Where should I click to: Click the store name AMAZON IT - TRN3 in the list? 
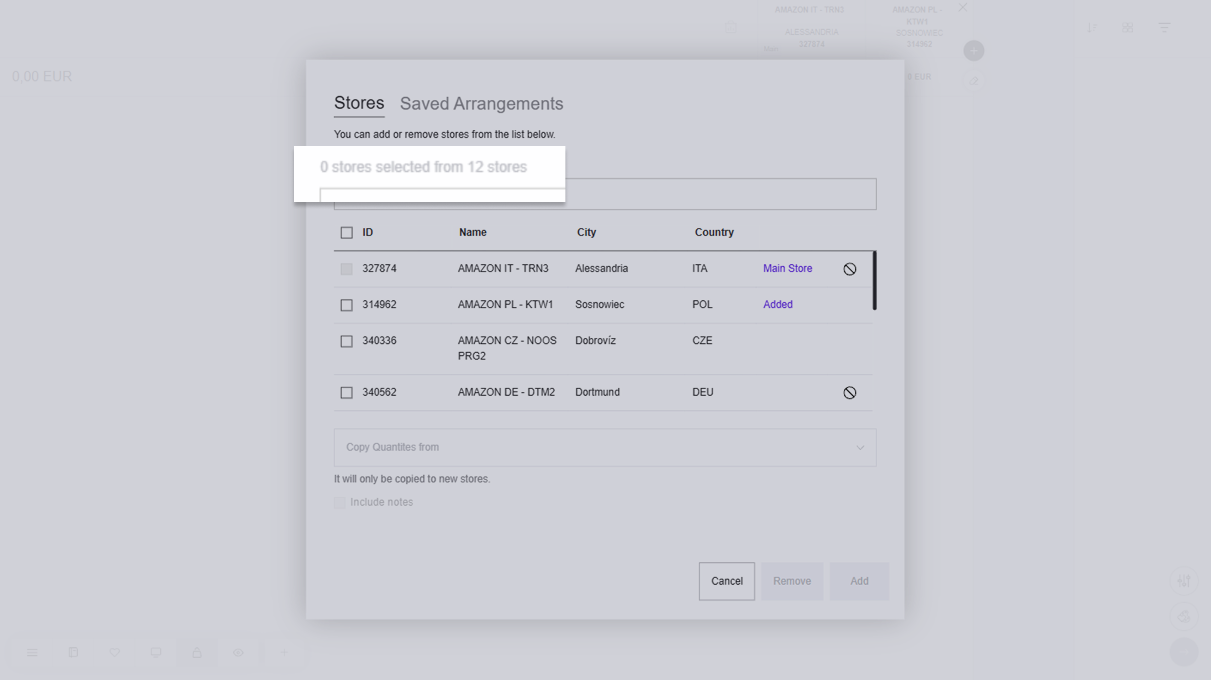(503, 269)
